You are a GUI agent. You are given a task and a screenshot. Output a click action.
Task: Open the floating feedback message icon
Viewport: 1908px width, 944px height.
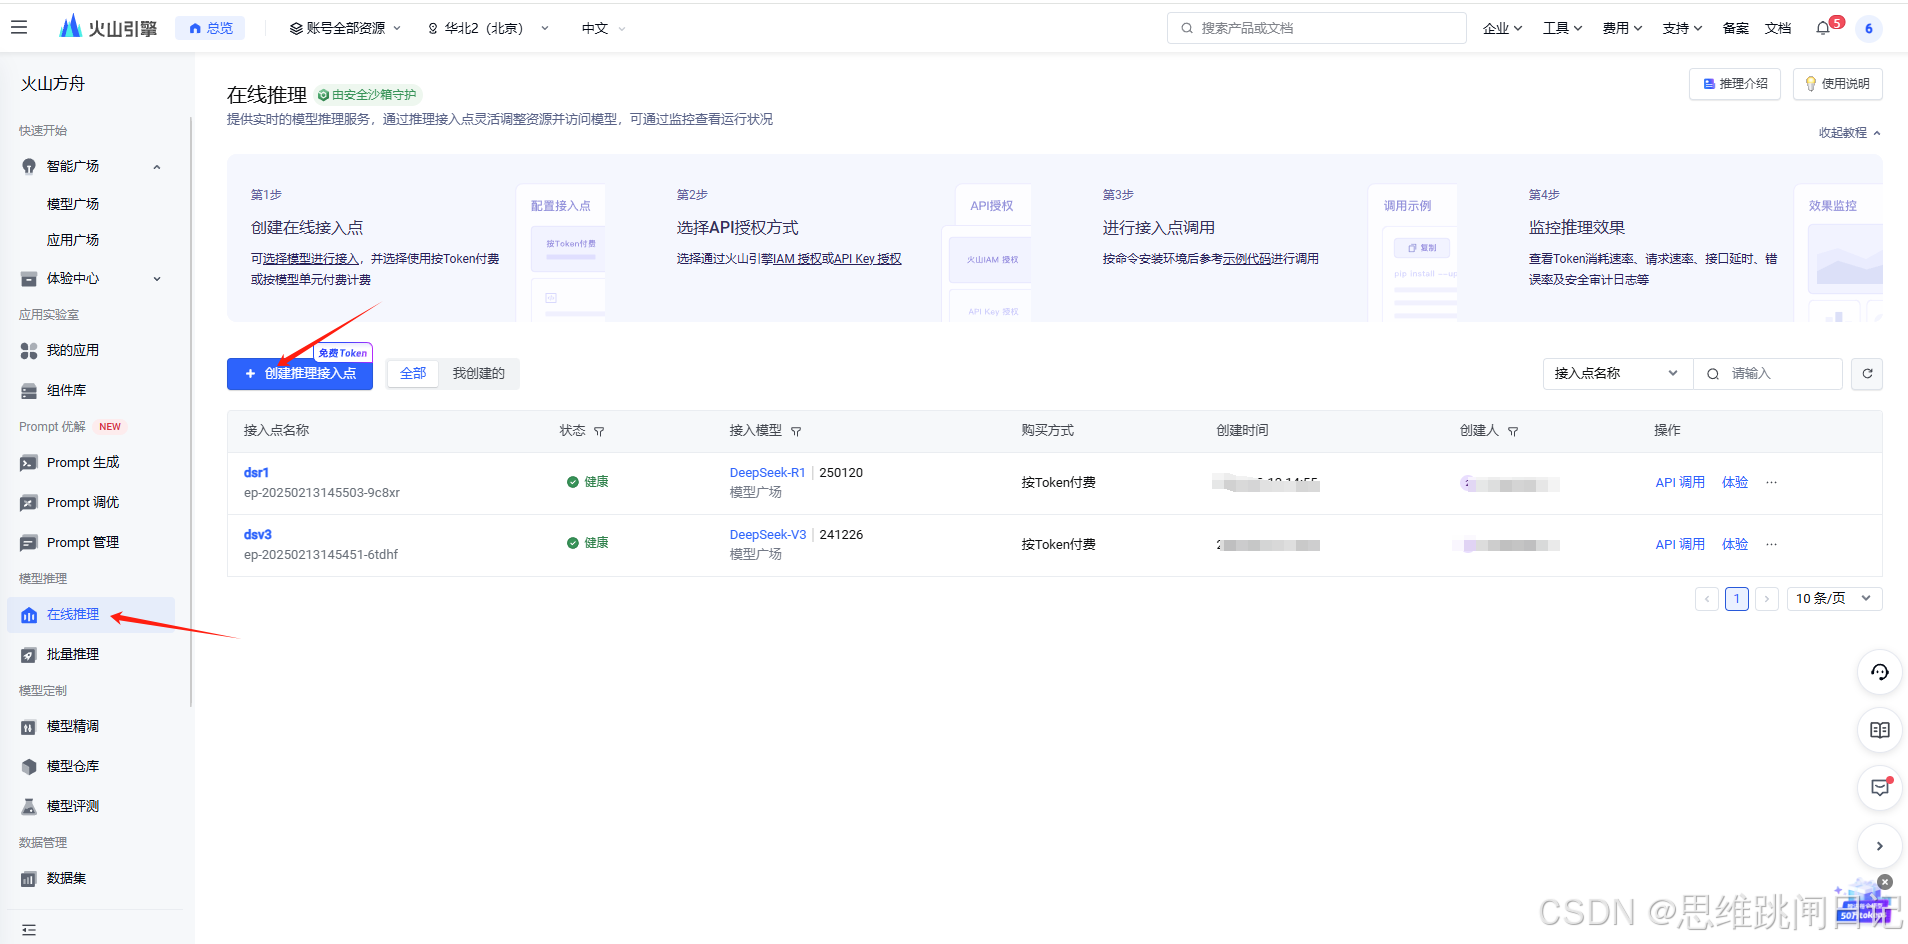[1880, 788]
